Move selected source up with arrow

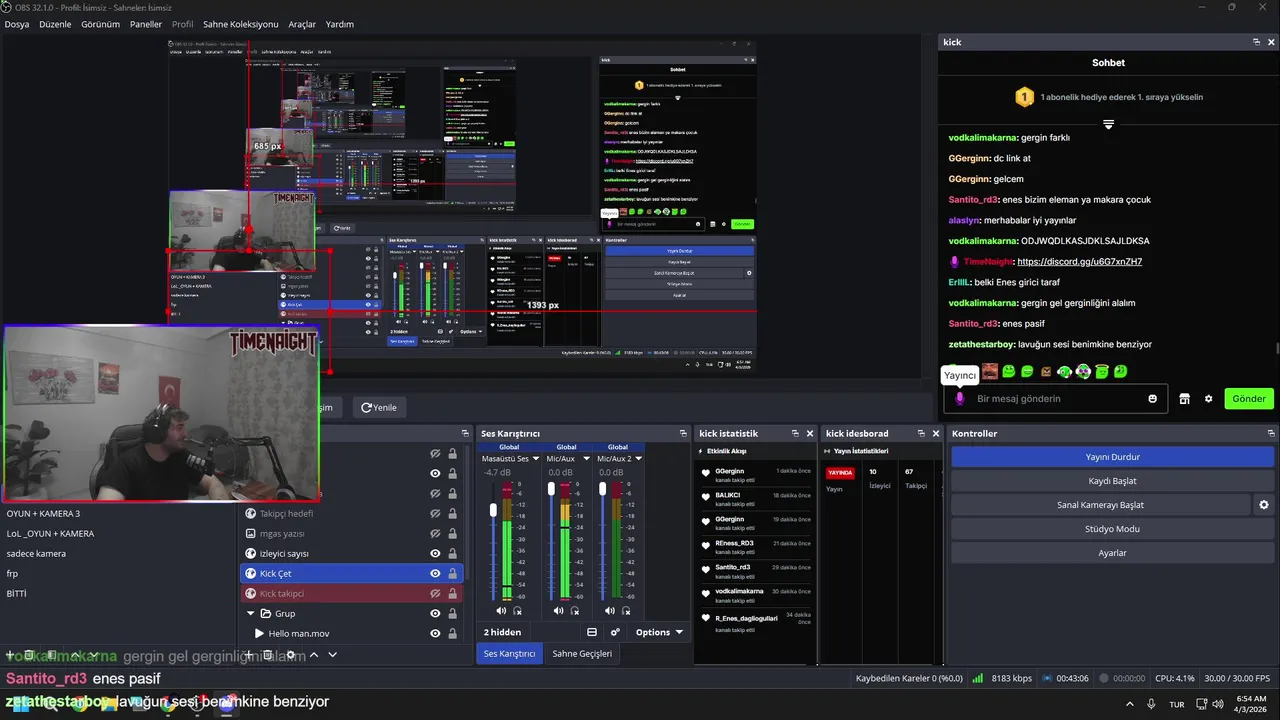point(313,655)
